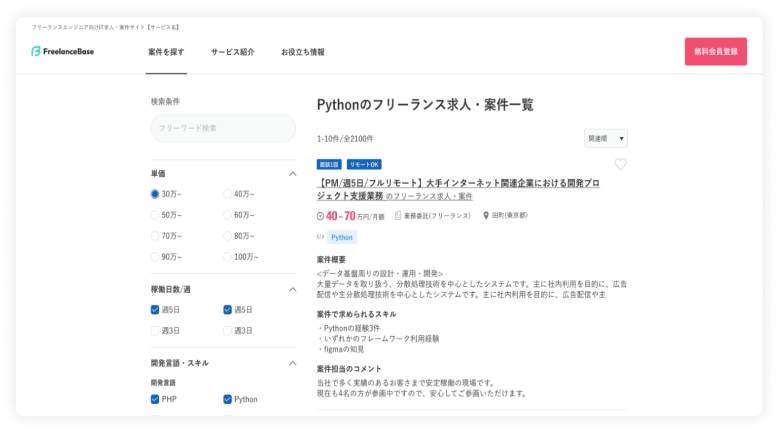Select the 90万~ price radio button
This screenshot has height=432, width=779.
click(155, 257)
